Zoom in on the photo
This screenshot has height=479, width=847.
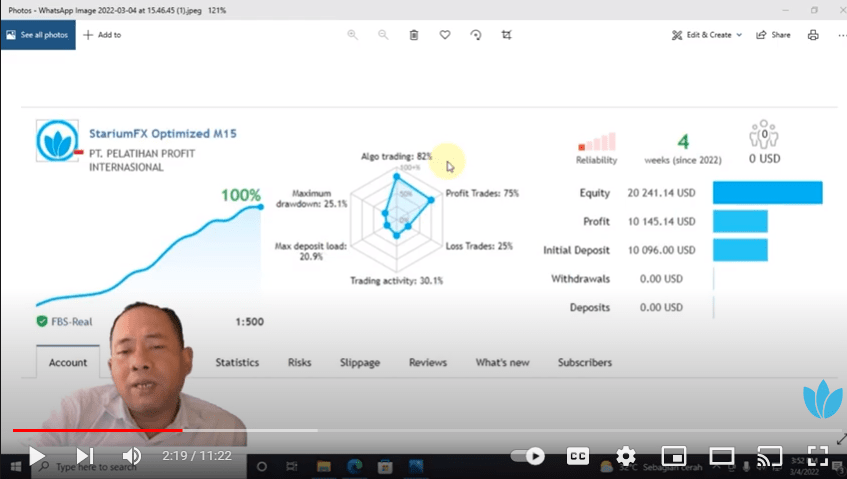tap(352, 35)
